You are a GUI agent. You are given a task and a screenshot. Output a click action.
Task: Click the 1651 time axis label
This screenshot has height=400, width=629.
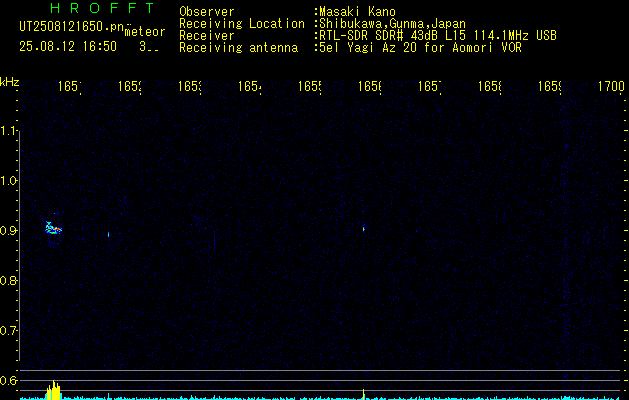(69, 86)
